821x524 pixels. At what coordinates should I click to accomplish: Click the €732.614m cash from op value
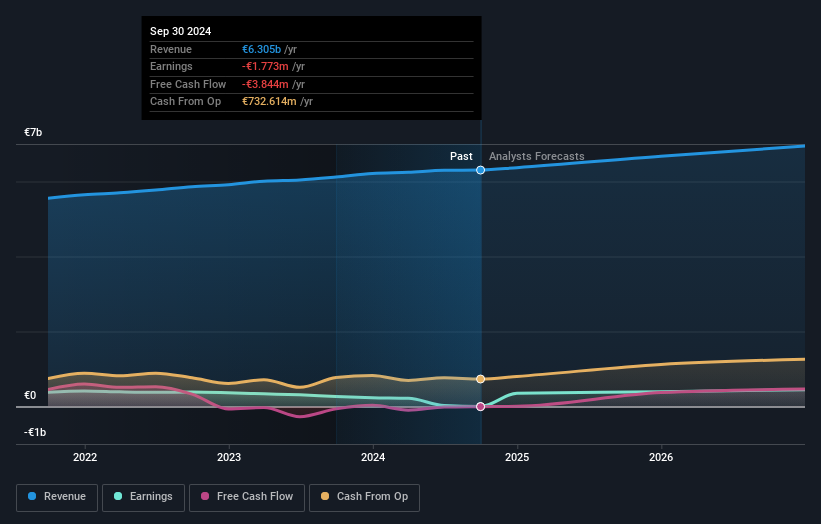(x=269, y=102)
